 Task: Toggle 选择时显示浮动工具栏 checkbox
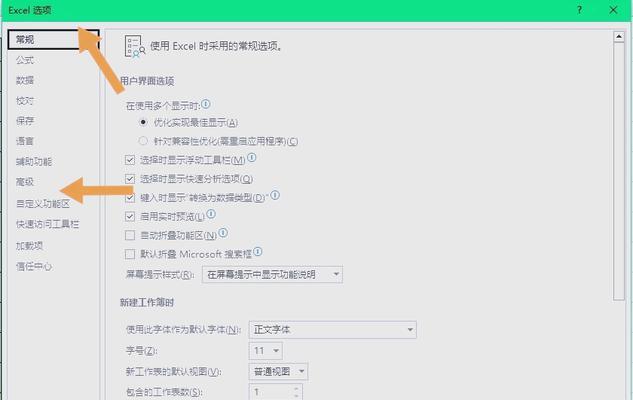pyautogui.click(x=130, y=160)
